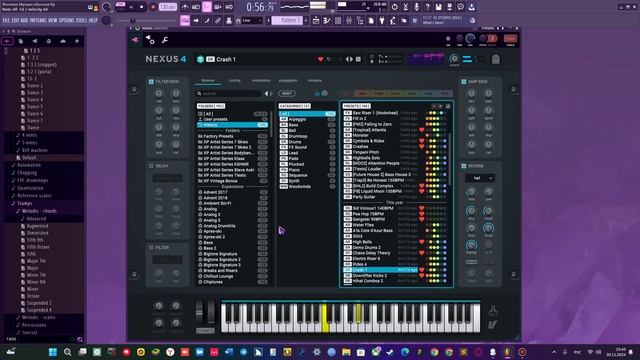Screen dimensions: 640x360
Task: Click the RESET button beside search
Action: click(287, 93)
